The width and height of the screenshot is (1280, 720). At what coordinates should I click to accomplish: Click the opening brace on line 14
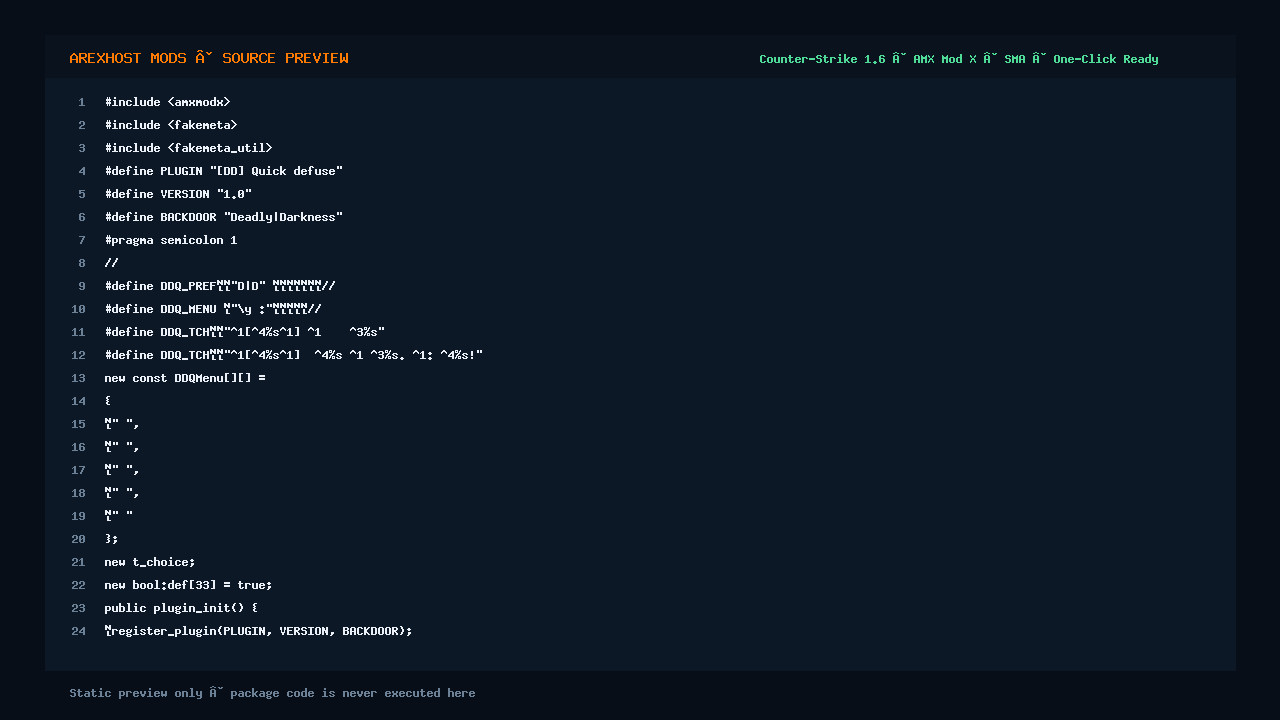pyautogui.click(x=108, y=401)
